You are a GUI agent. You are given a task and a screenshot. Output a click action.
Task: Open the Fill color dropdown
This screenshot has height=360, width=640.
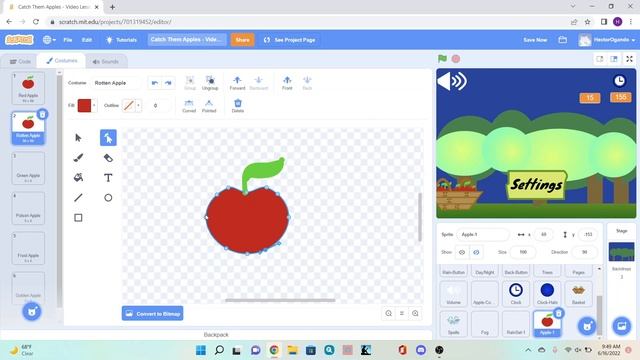click(x=94, y=105)
